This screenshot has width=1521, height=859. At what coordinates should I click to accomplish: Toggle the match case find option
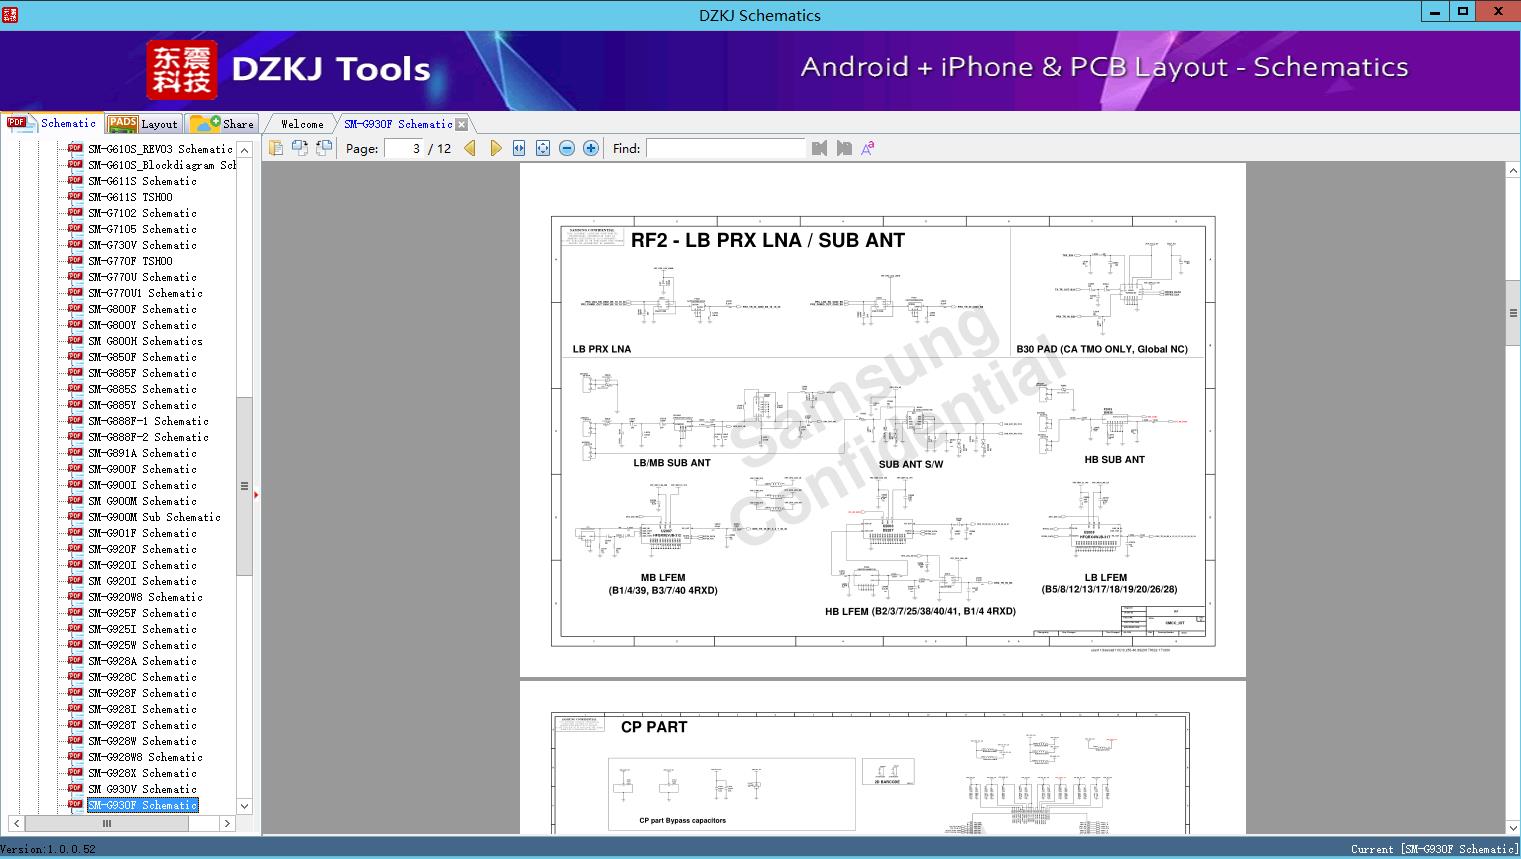click(868, 148)
